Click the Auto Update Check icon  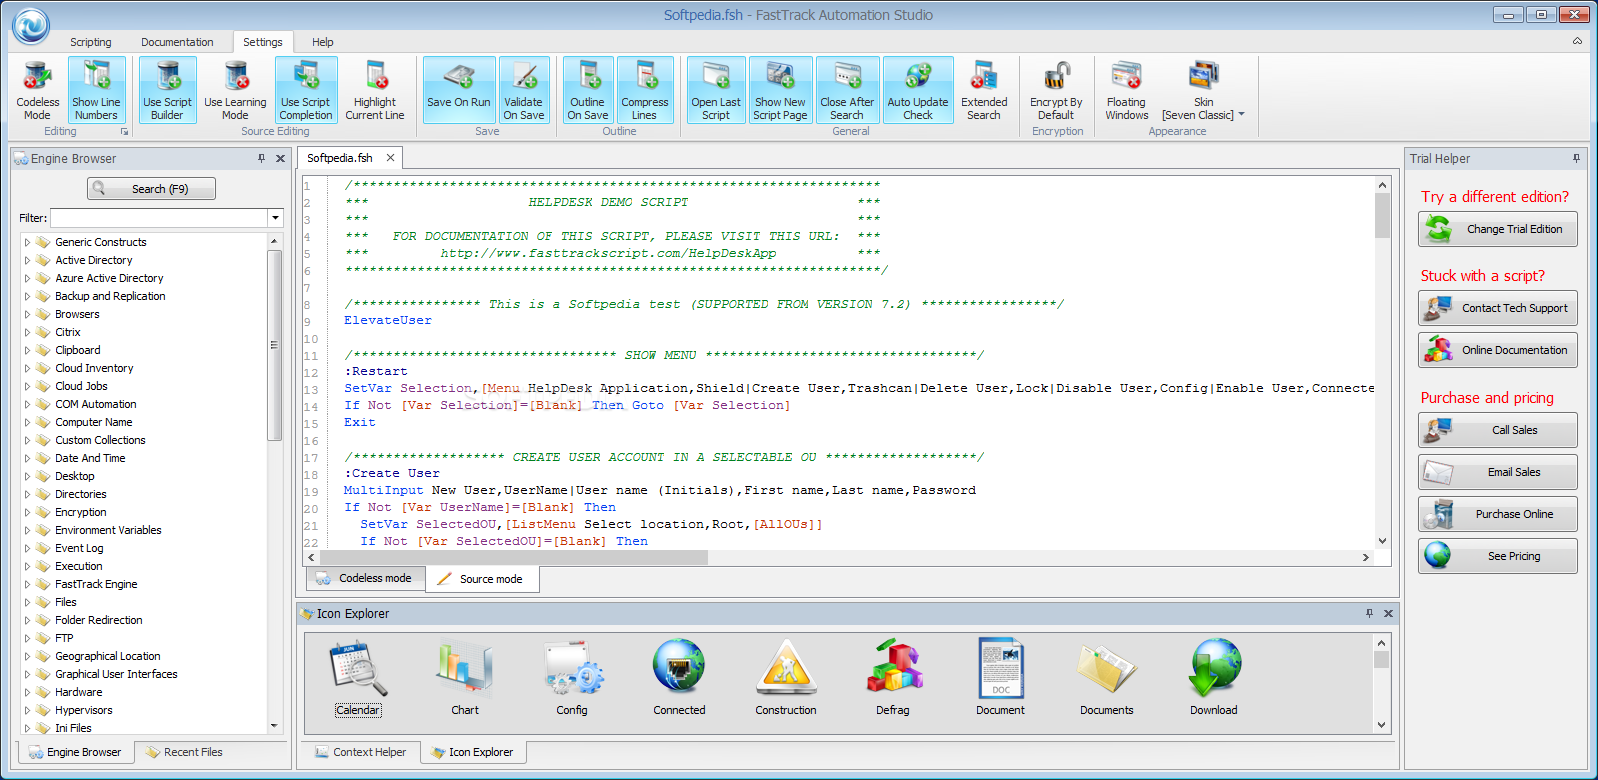pos(918,76)
